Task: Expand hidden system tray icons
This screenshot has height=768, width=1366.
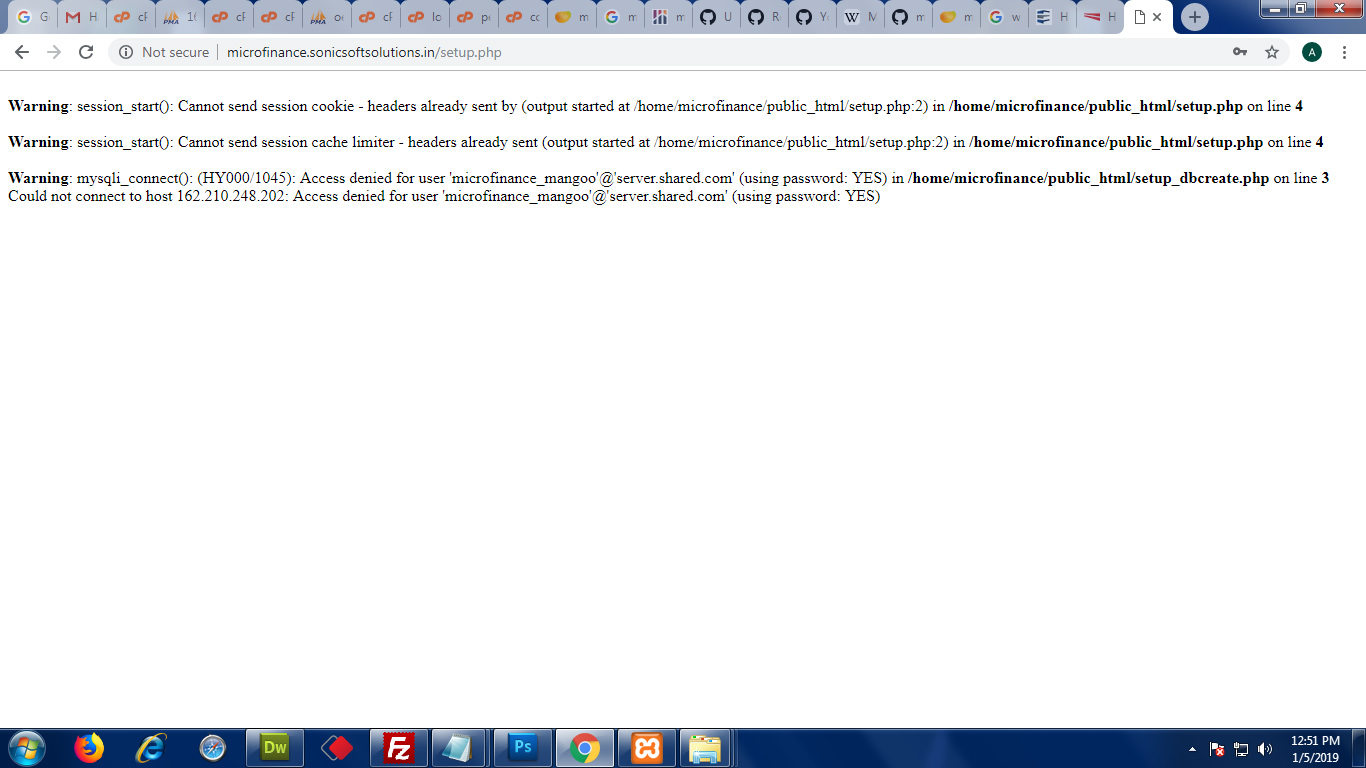Action: [x=1194, y=747]
